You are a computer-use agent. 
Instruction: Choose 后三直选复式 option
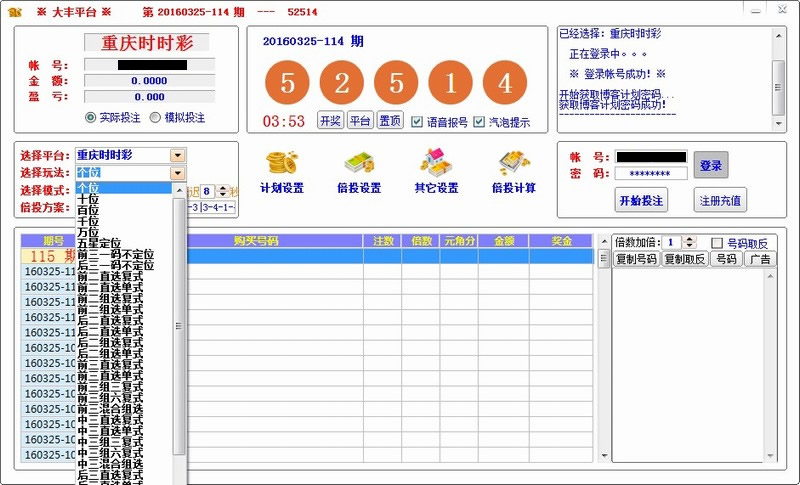[x=124, y=475]
